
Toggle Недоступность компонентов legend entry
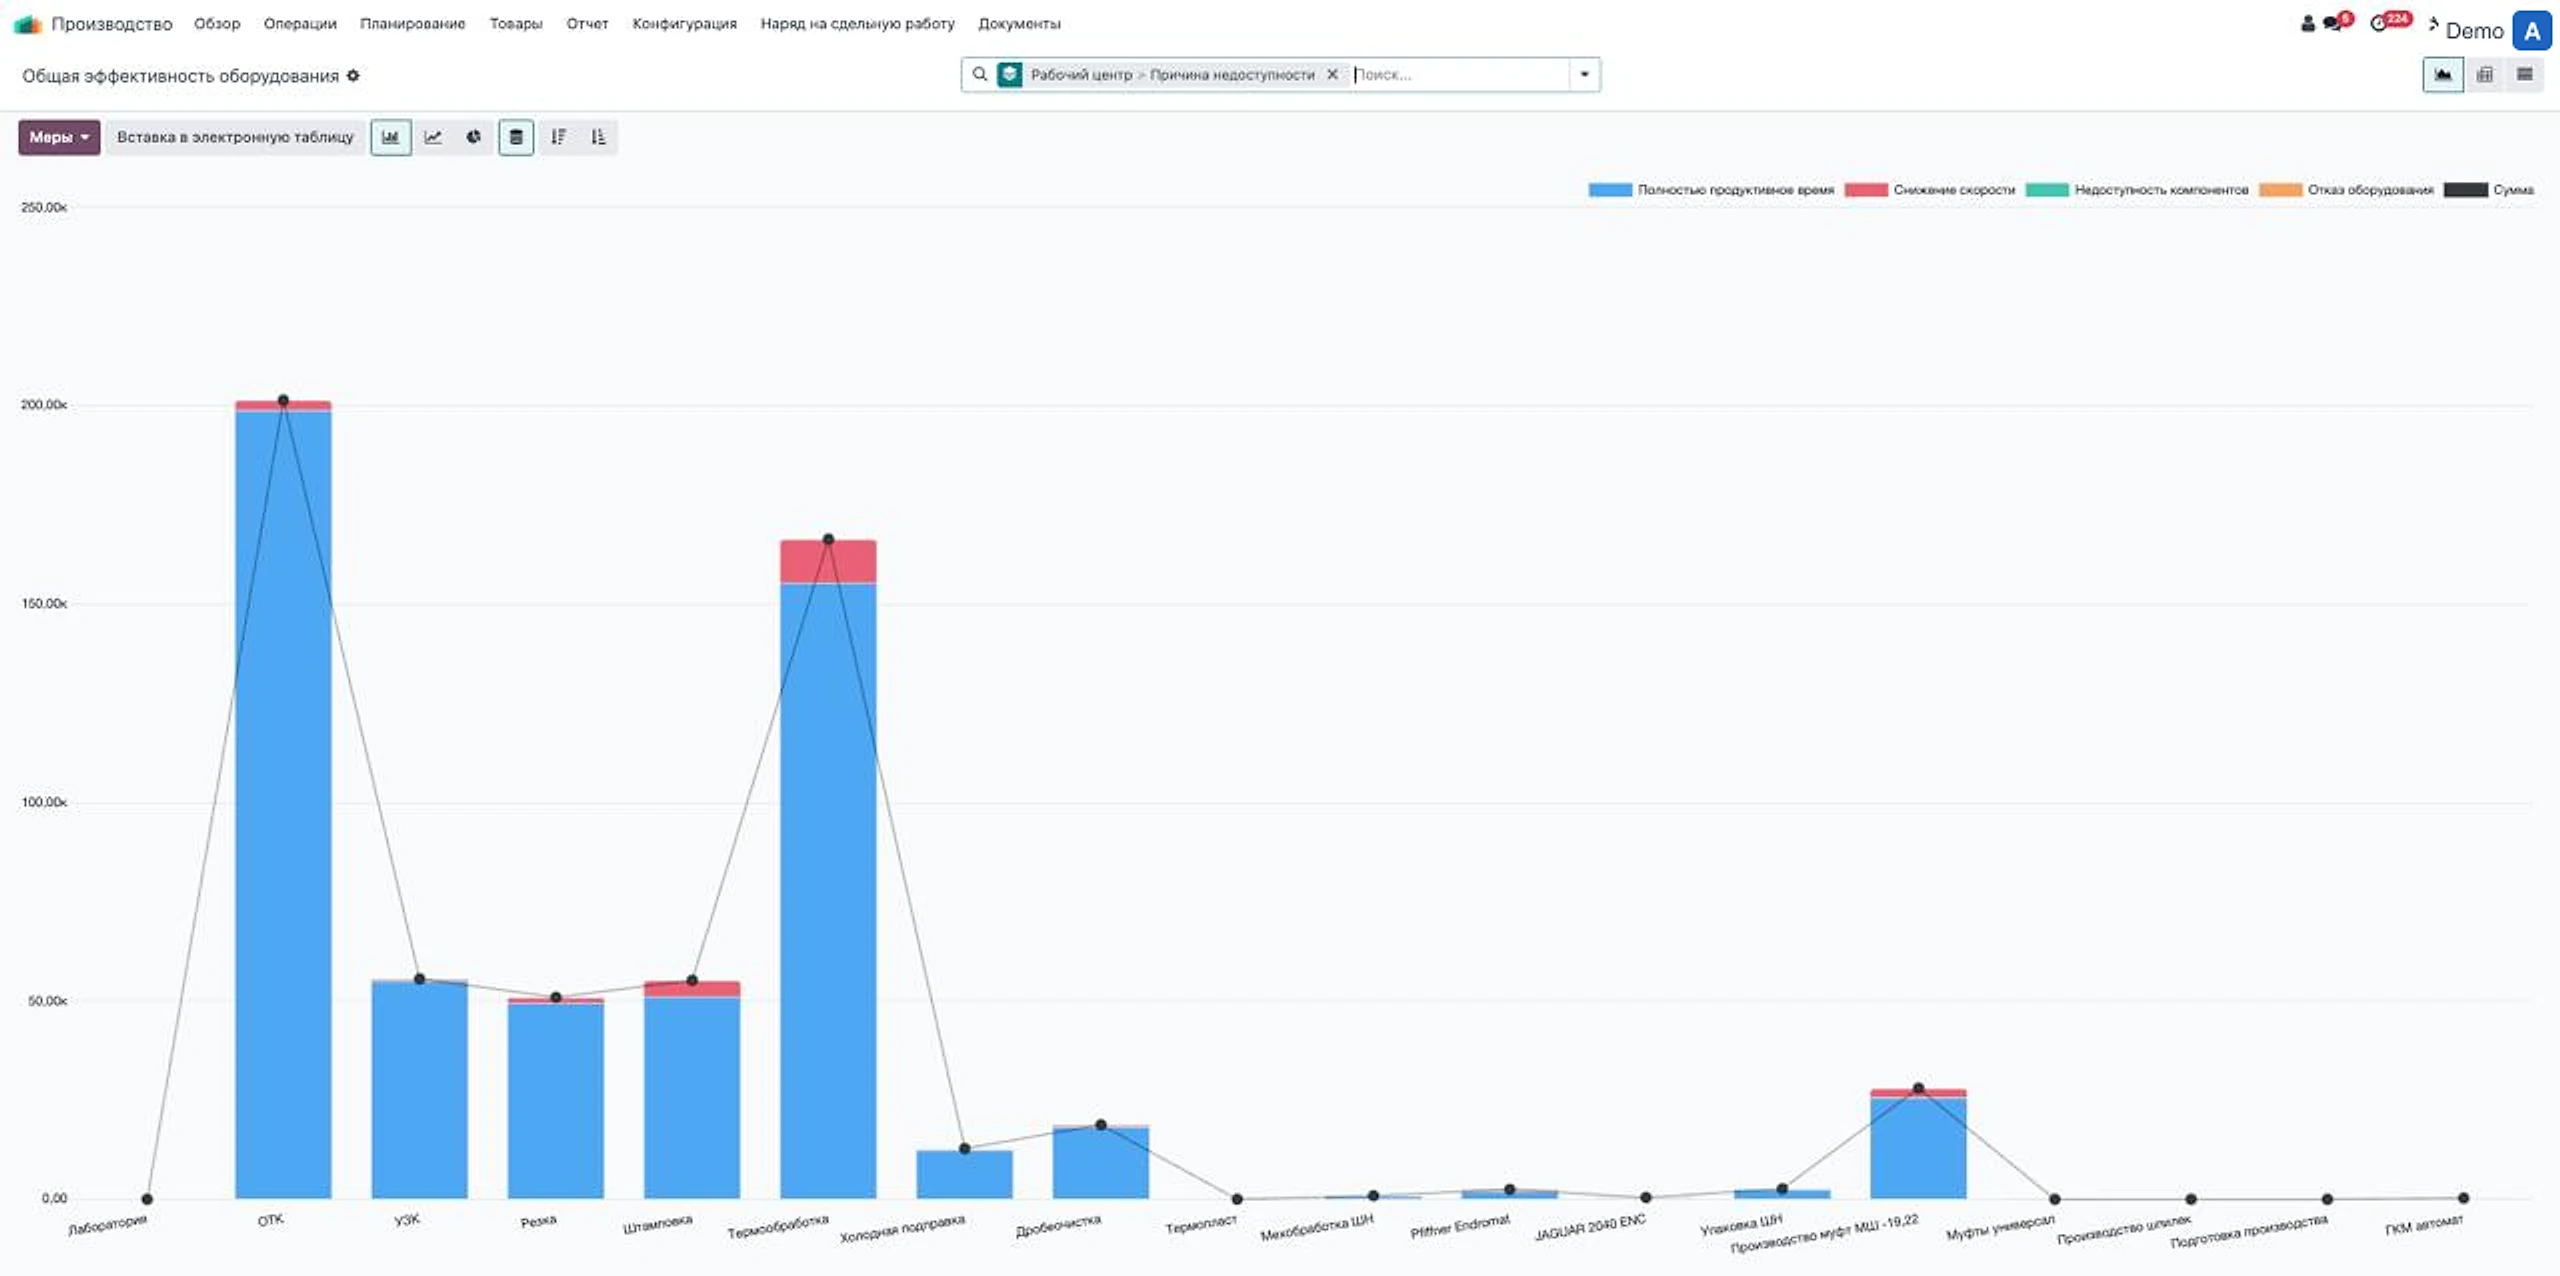pos(2137,190)
